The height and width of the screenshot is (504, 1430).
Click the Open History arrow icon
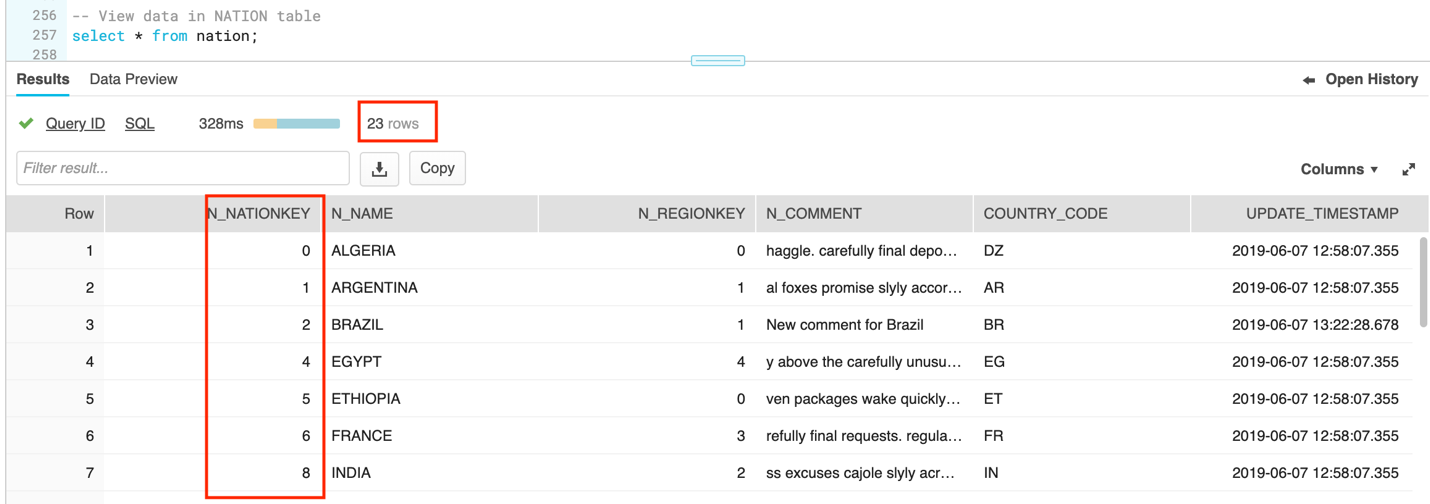(x=1308, y=80)
